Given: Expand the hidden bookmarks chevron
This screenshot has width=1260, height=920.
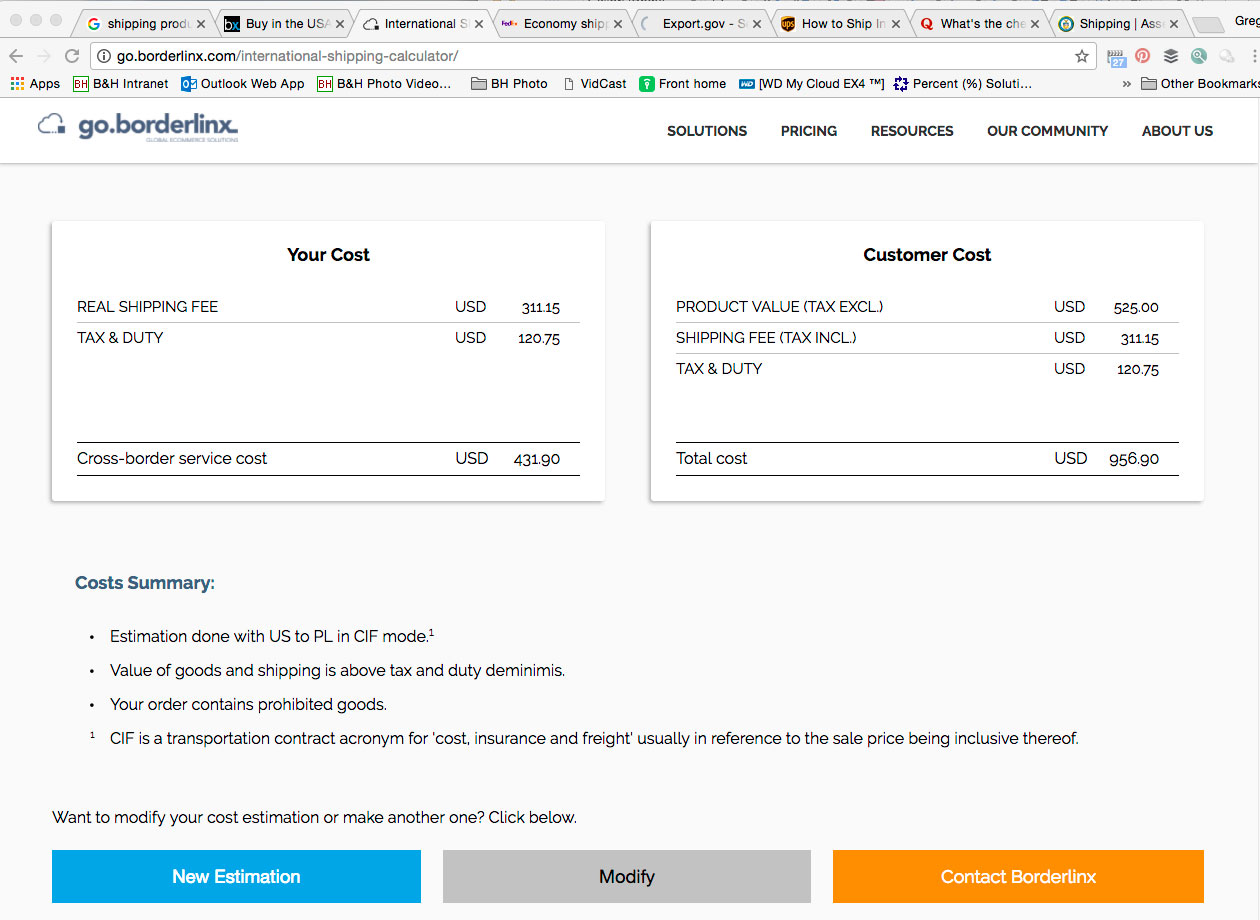Looking at the screenshot, I should [1127, 84].
